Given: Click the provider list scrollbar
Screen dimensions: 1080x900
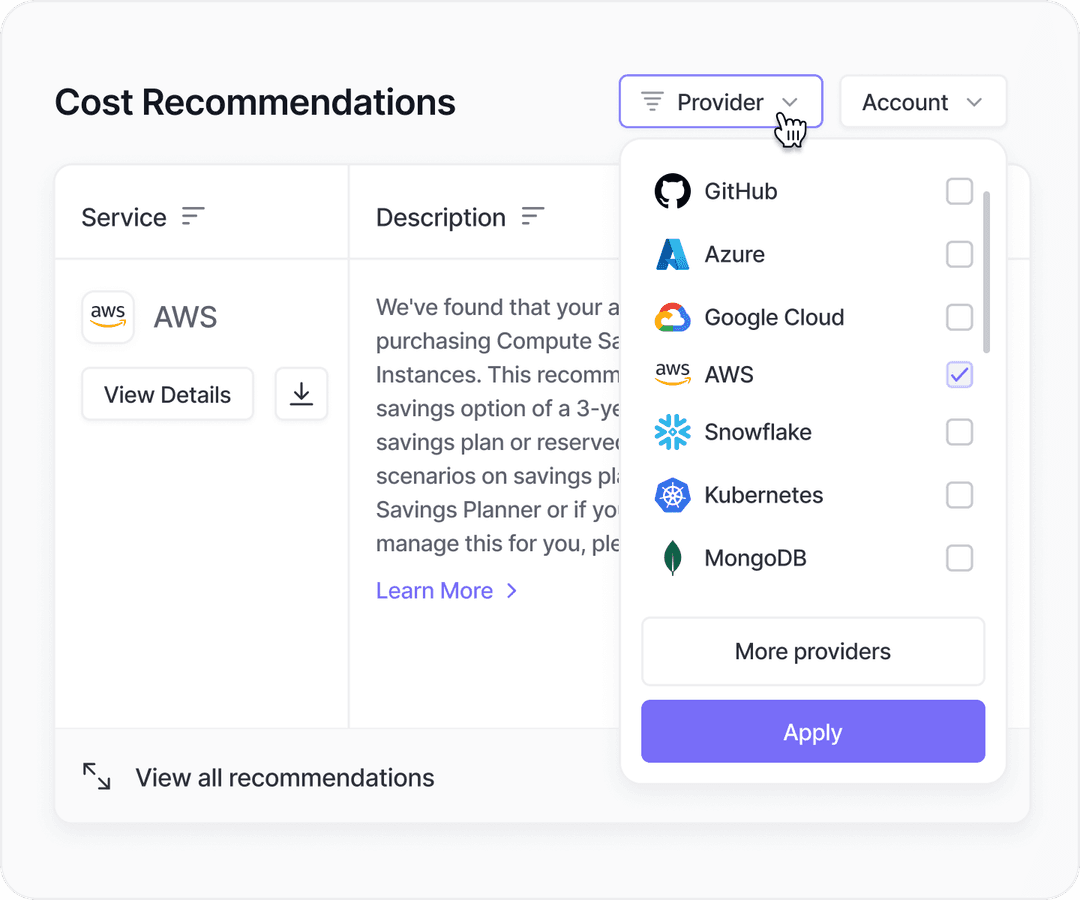Looking at the screenshot, I should [987, 272].
